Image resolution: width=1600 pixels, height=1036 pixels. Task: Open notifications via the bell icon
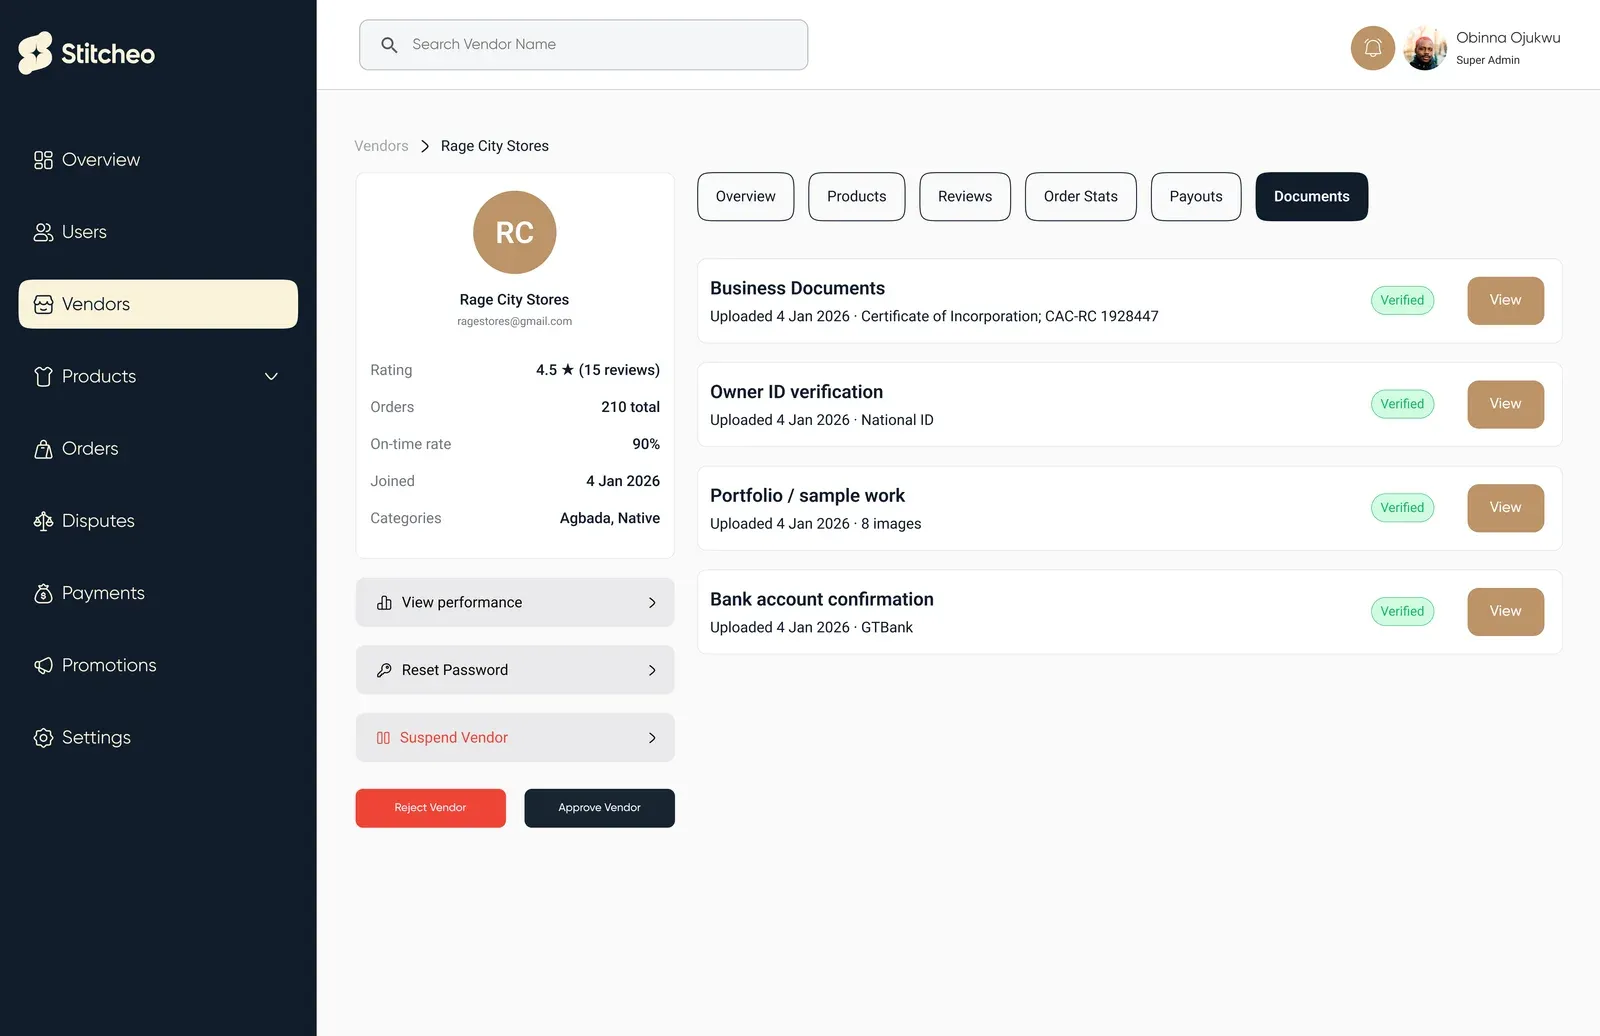(x=1373, y=48)
